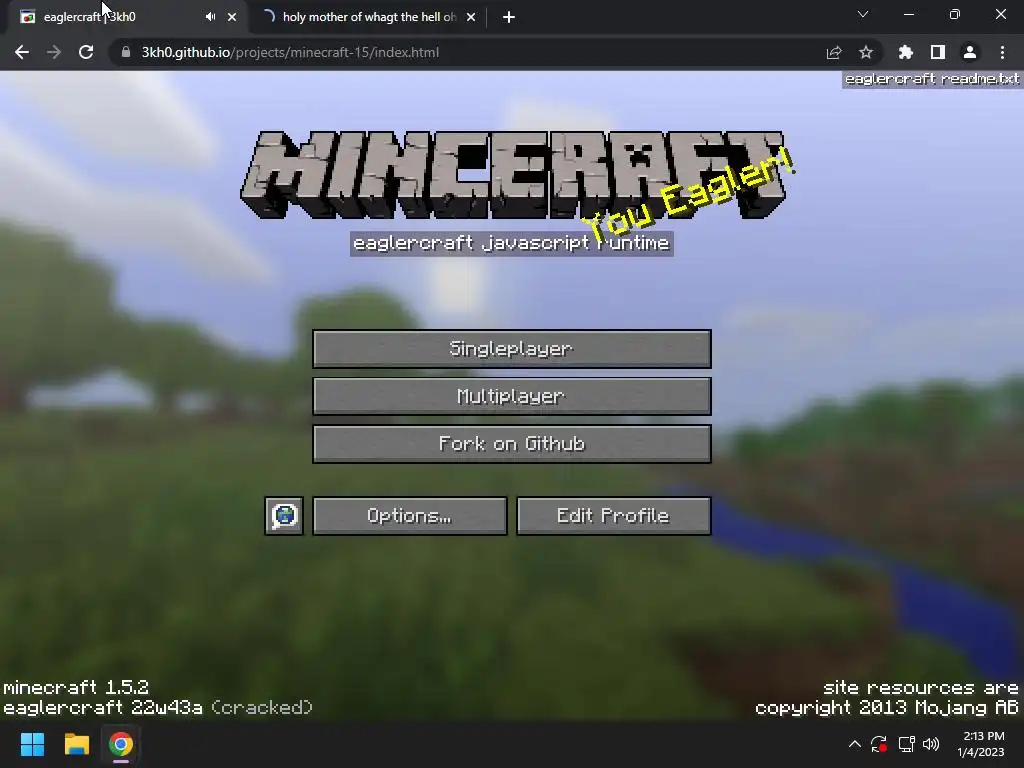Open the Edit Profile screen

613,516
